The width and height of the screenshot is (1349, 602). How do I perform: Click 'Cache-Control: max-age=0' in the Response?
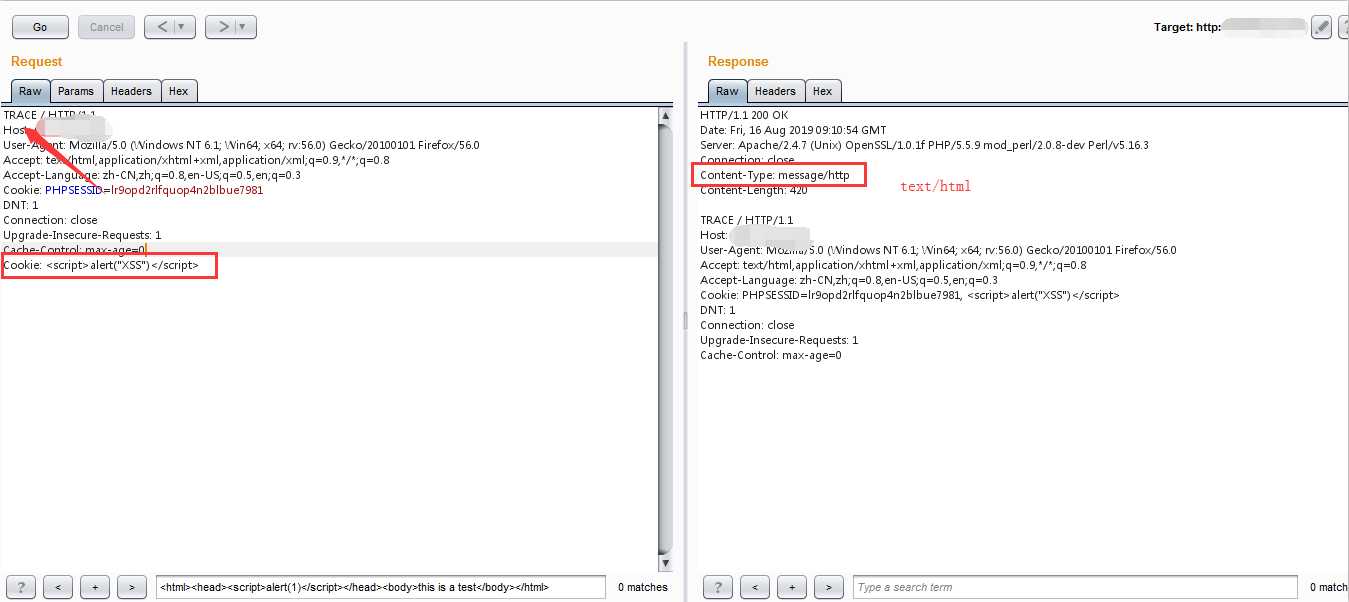[771, 355]
